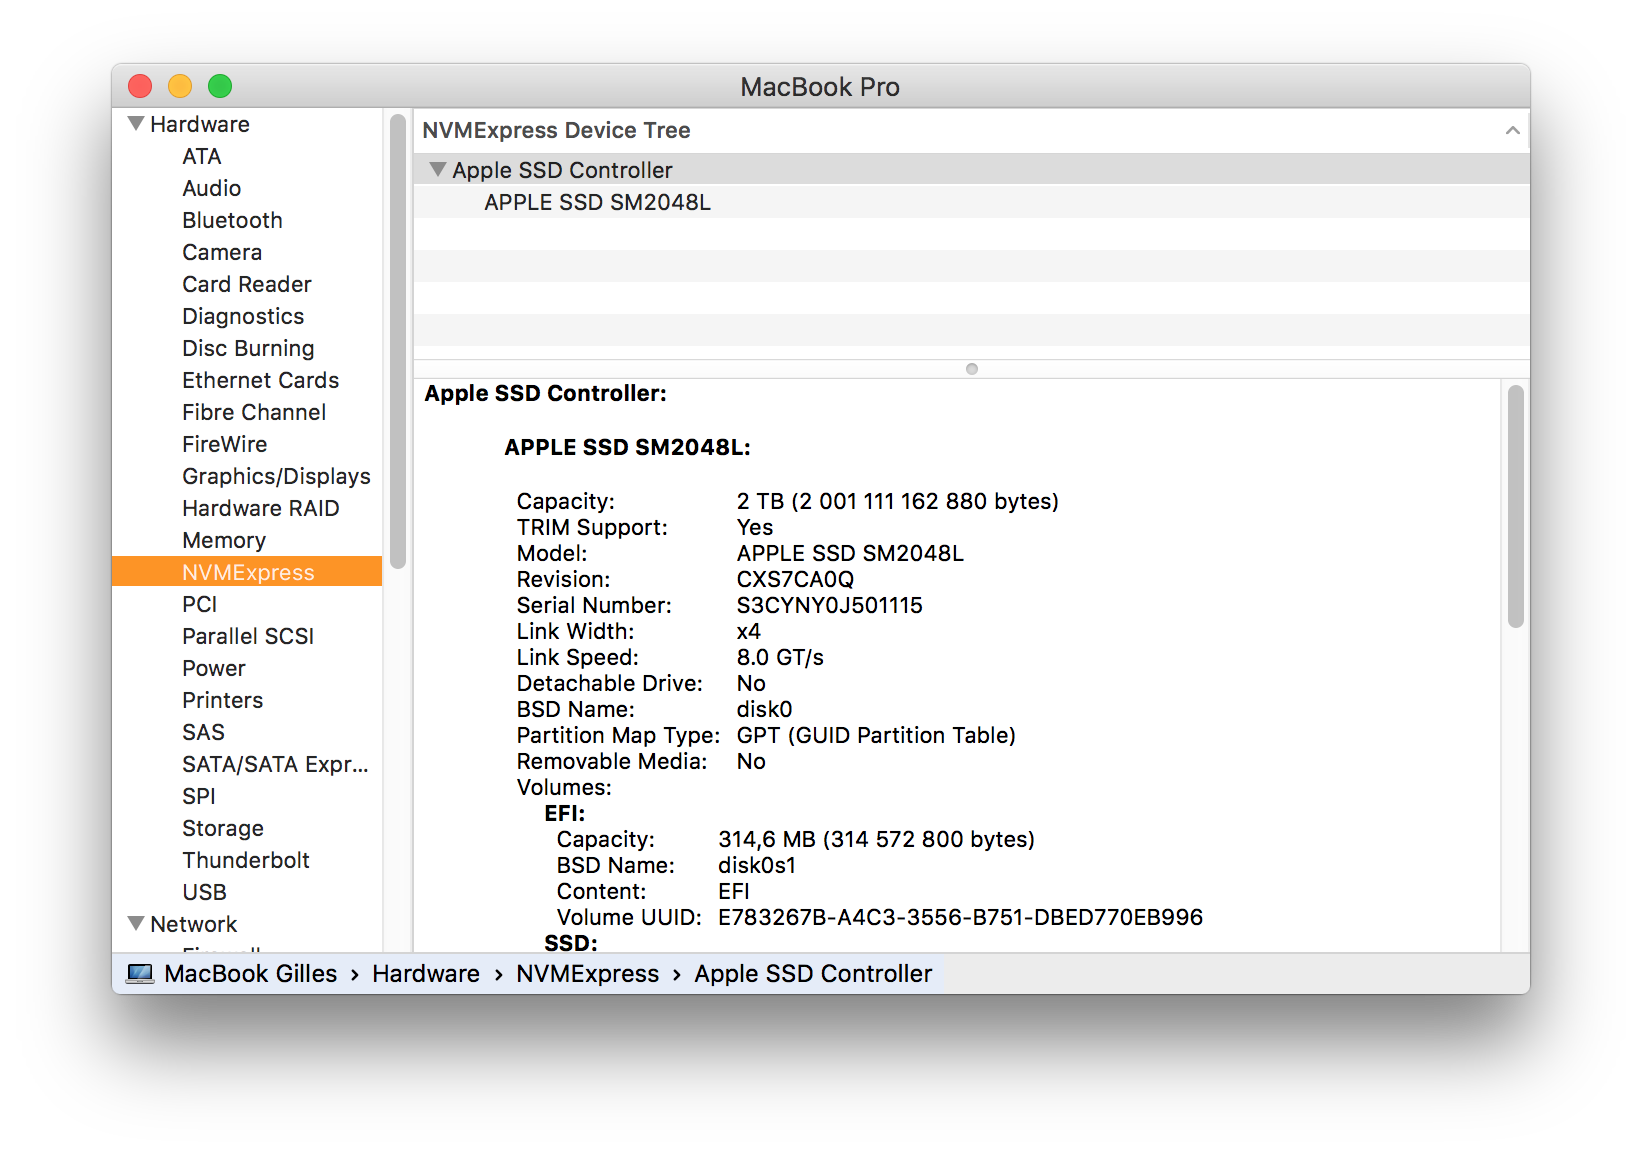Click the details pane vertical scrollbar thumb
1642x1154 pixels.
coord(1515,506)
